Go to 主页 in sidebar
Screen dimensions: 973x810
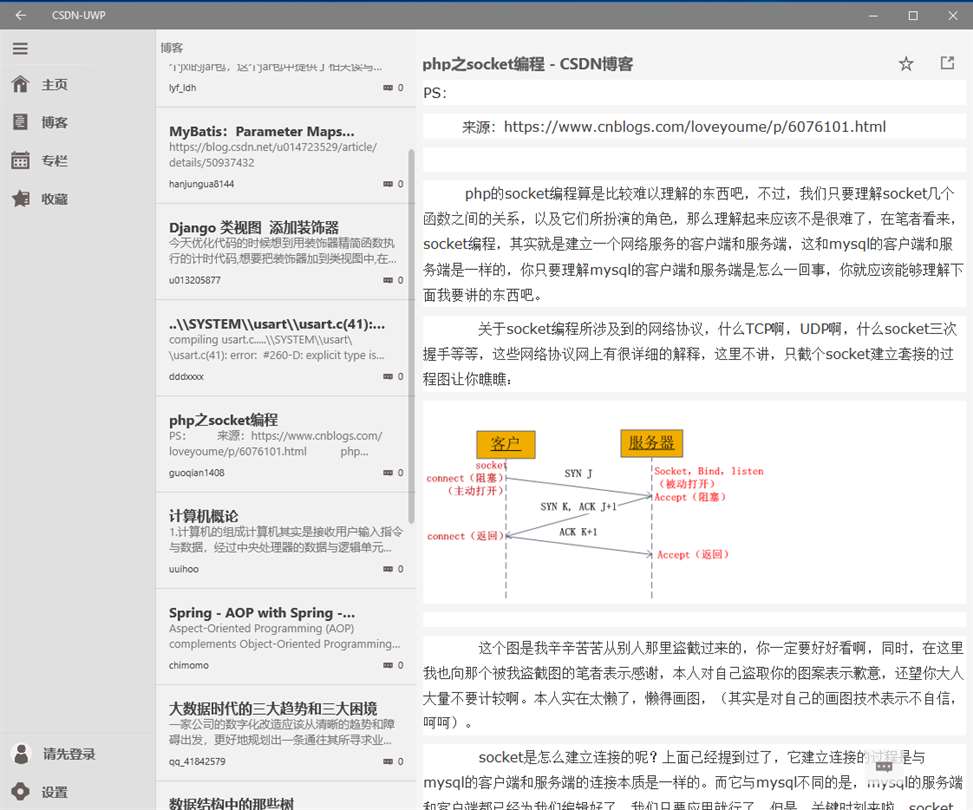[x=55, y=84]
